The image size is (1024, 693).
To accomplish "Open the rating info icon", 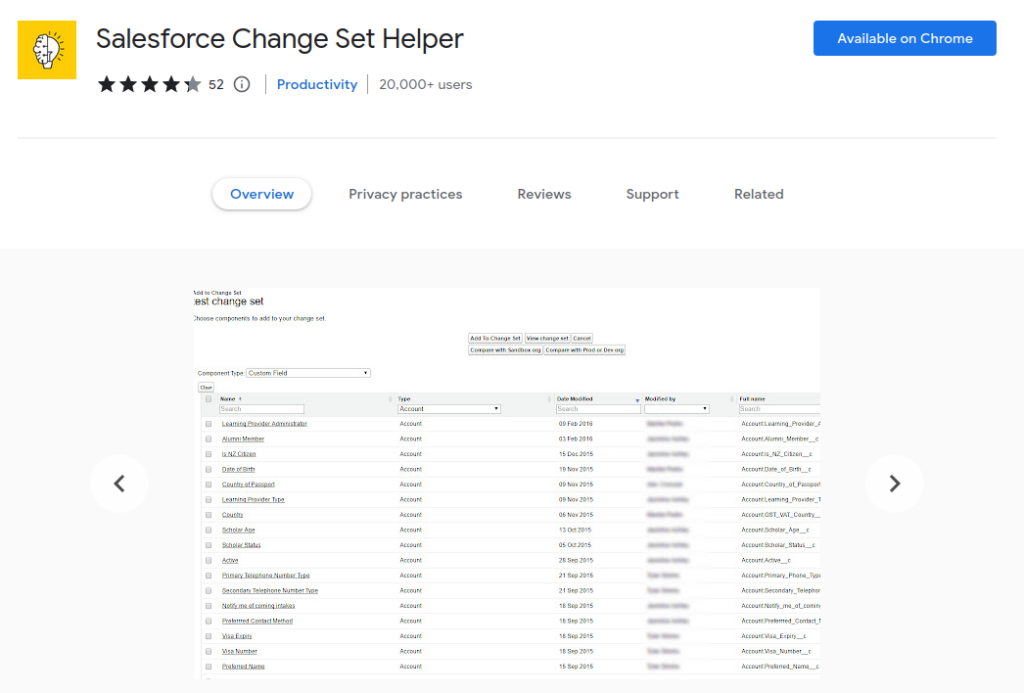I will [x=241, y=84].
